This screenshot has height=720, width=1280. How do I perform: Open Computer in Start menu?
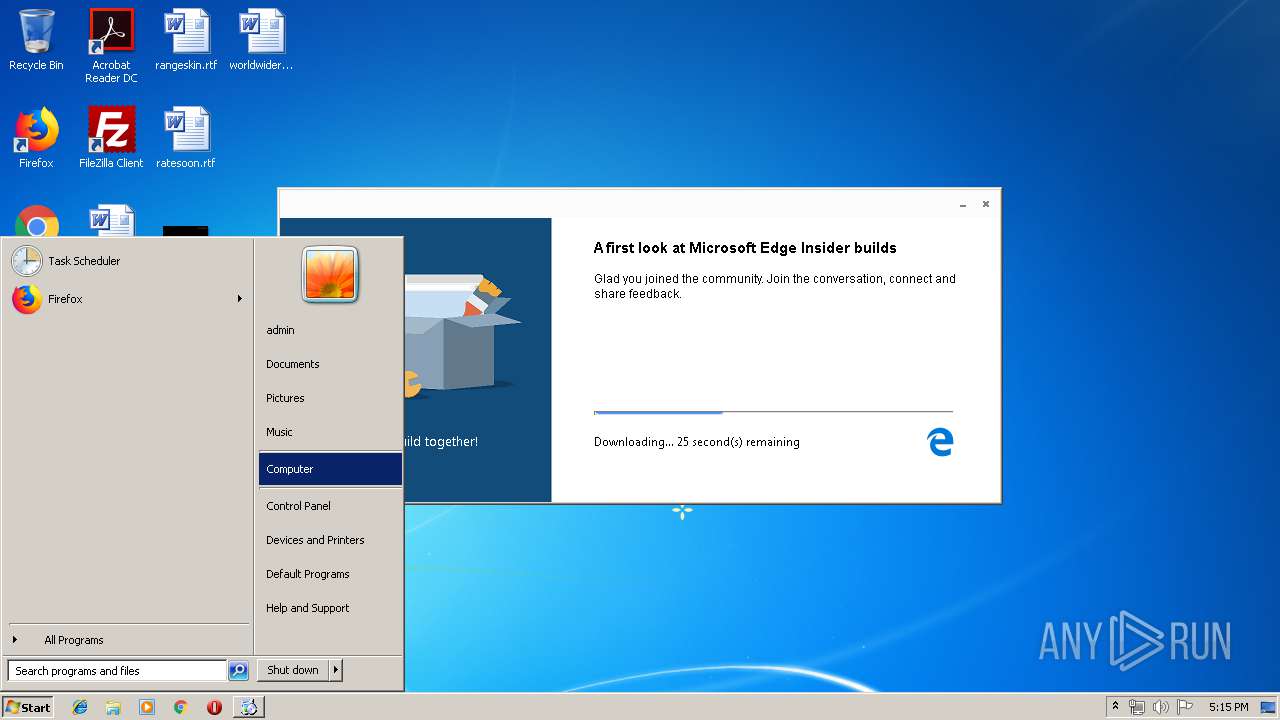[330, 469]
